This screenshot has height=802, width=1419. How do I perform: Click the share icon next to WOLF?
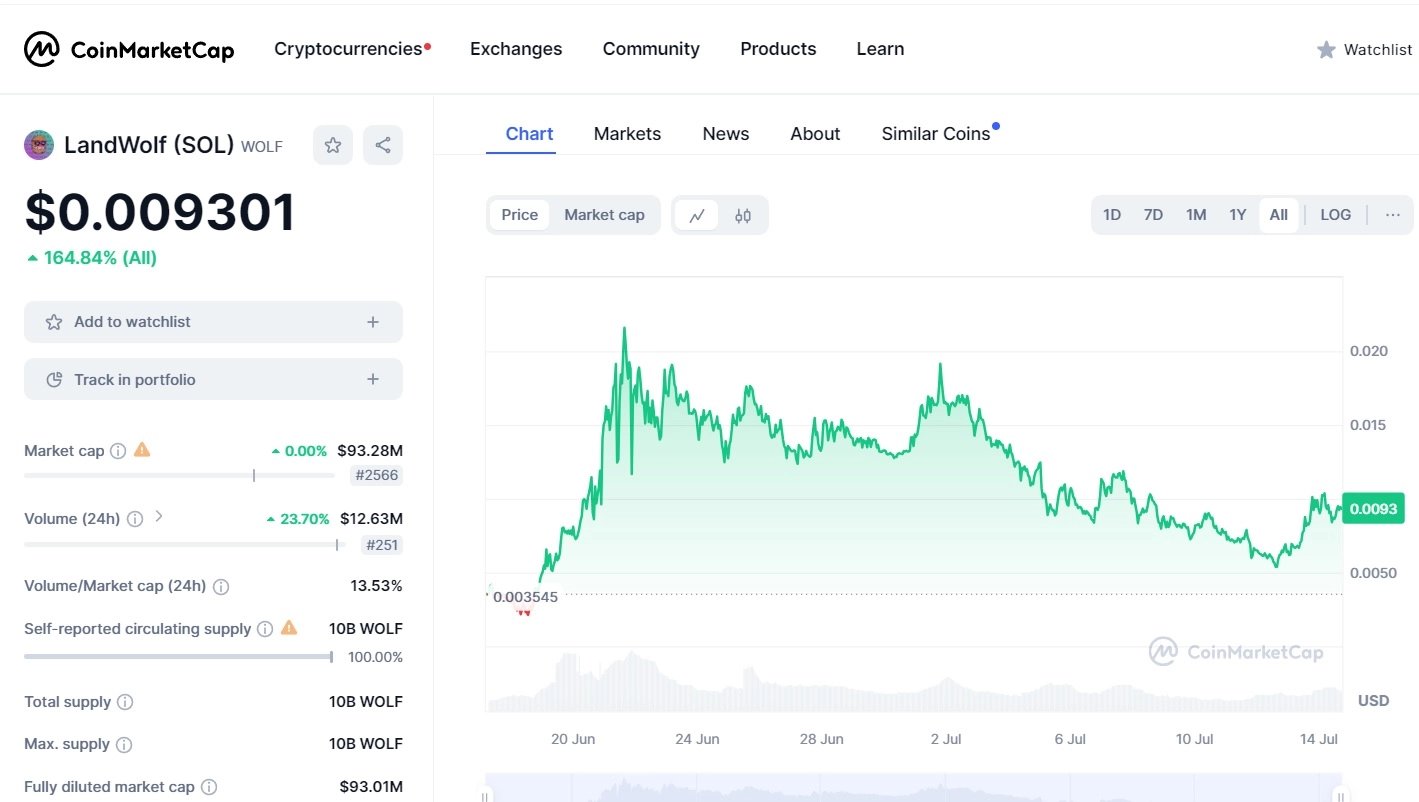tap(383, 146)
